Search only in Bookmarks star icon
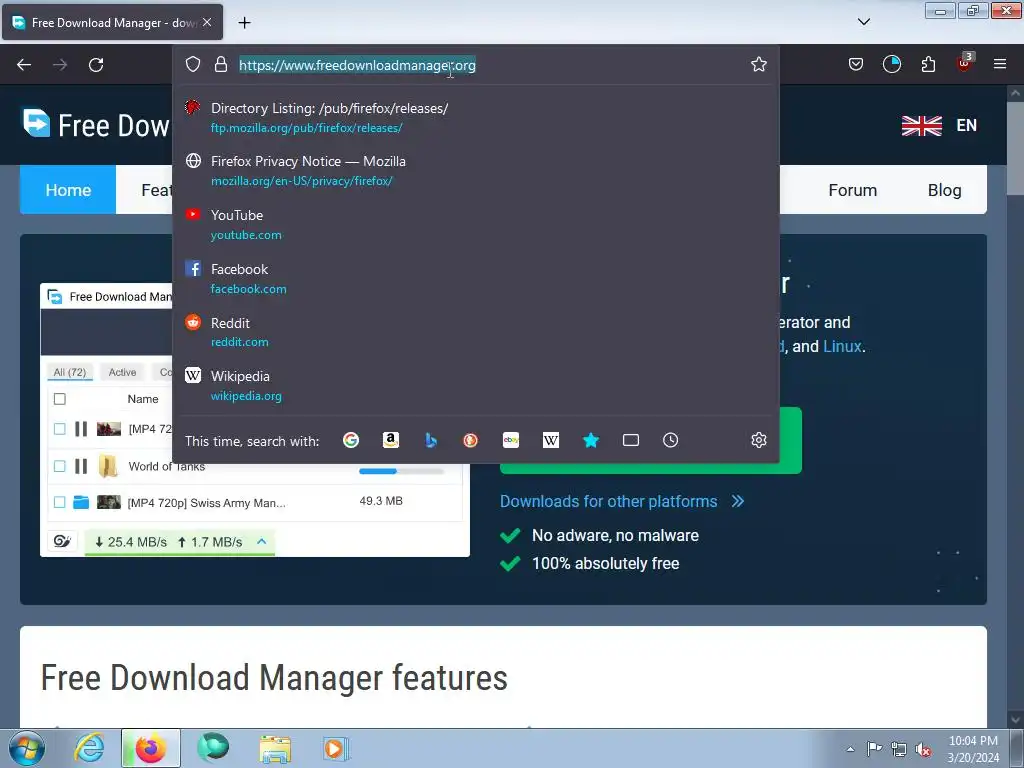 point(590,440)
